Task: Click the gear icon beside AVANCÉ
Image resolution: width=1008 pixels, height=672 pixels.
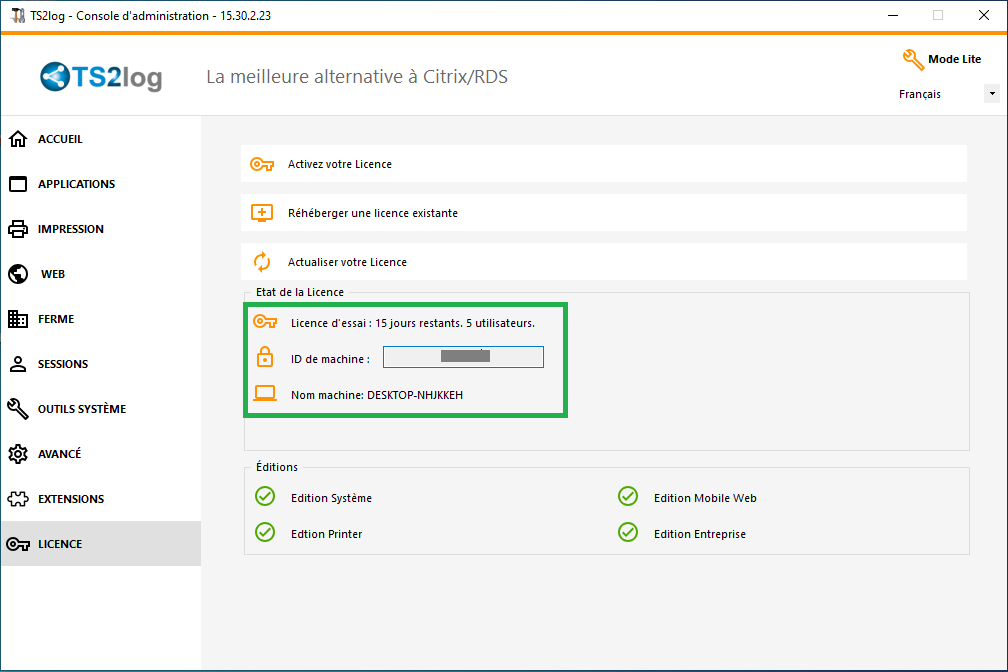Action: [x=18, y=454]
